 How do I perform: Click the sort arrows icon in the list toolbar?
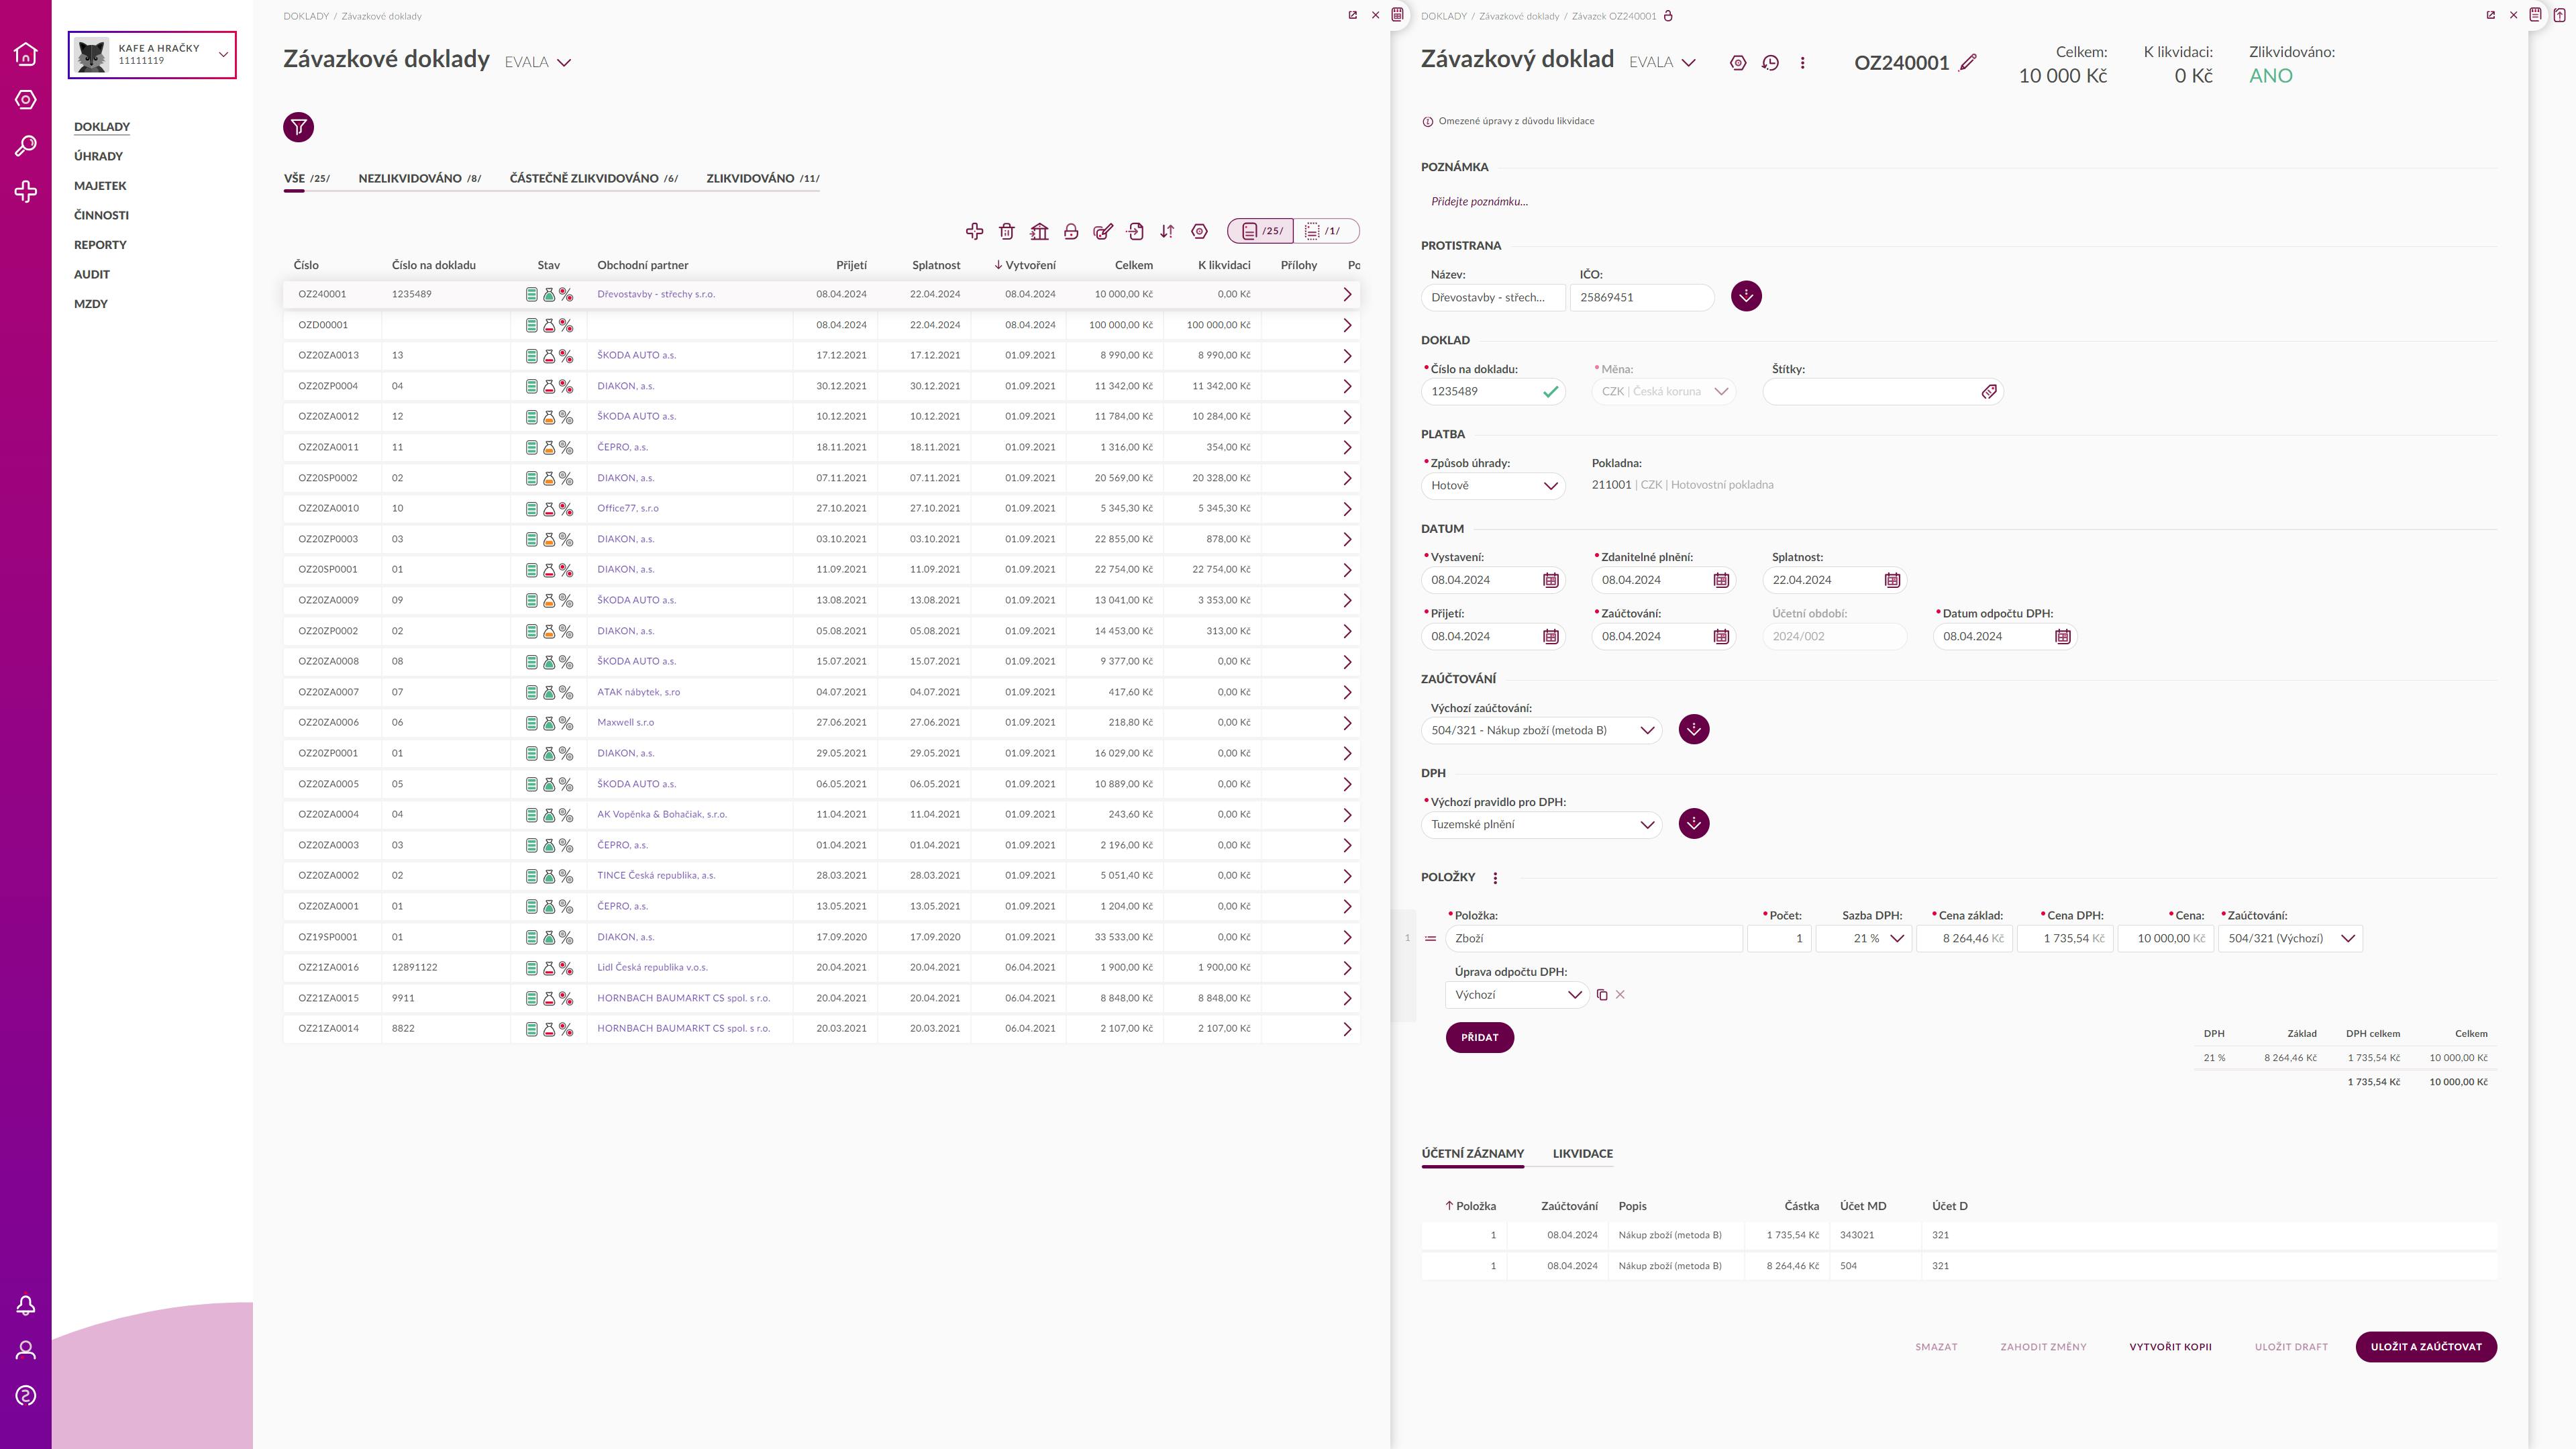click(x=1167, y=232)
